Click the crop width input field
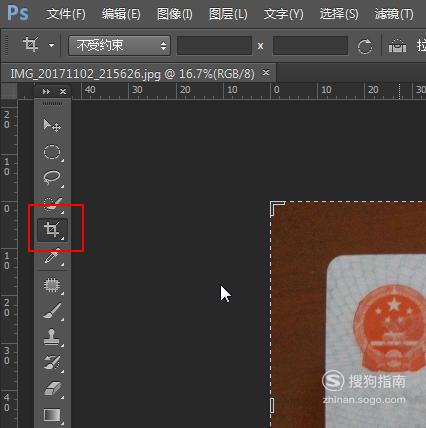This screenshot has height=428, width=426. pos(214,45)
